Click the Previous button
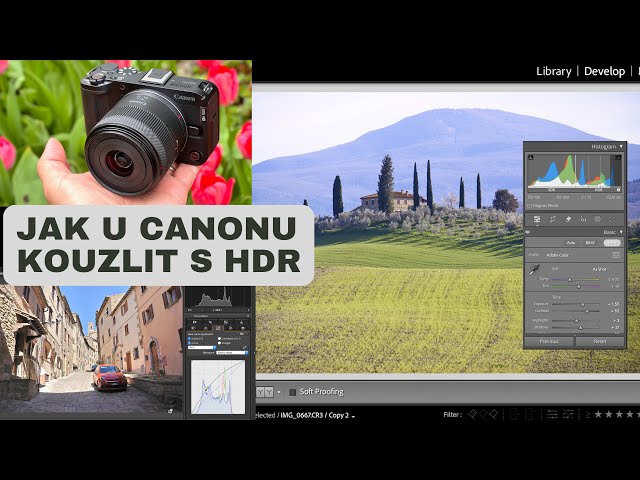Image resolution: width=640 pixels, height=480 pixels. 549,341
